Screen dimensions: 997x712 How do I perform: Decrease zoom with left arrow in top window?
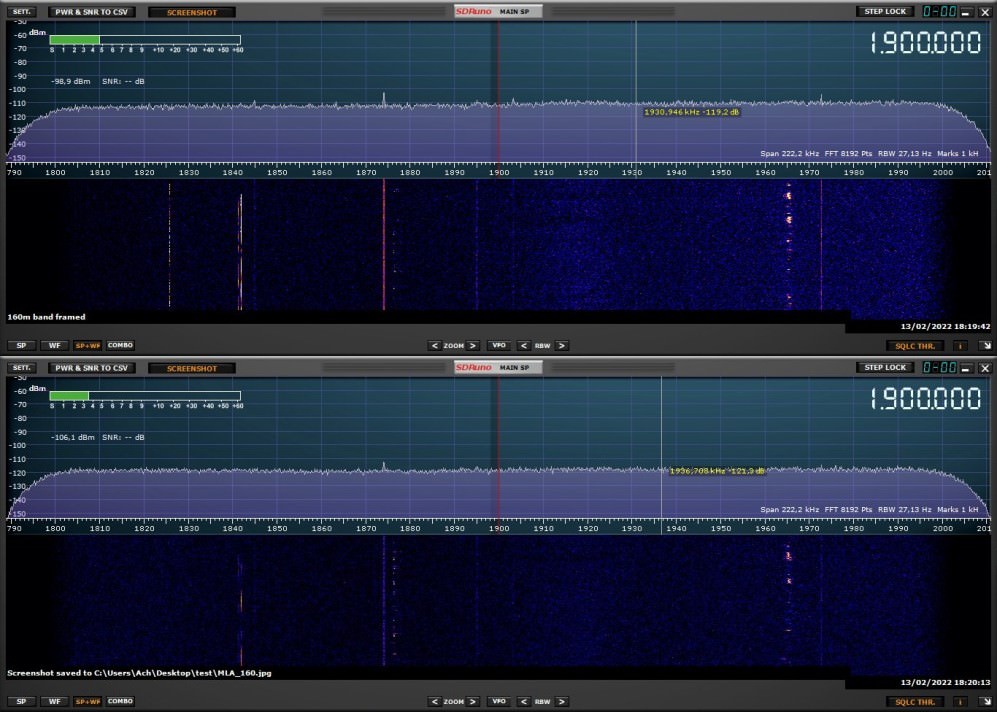[434, 346]
